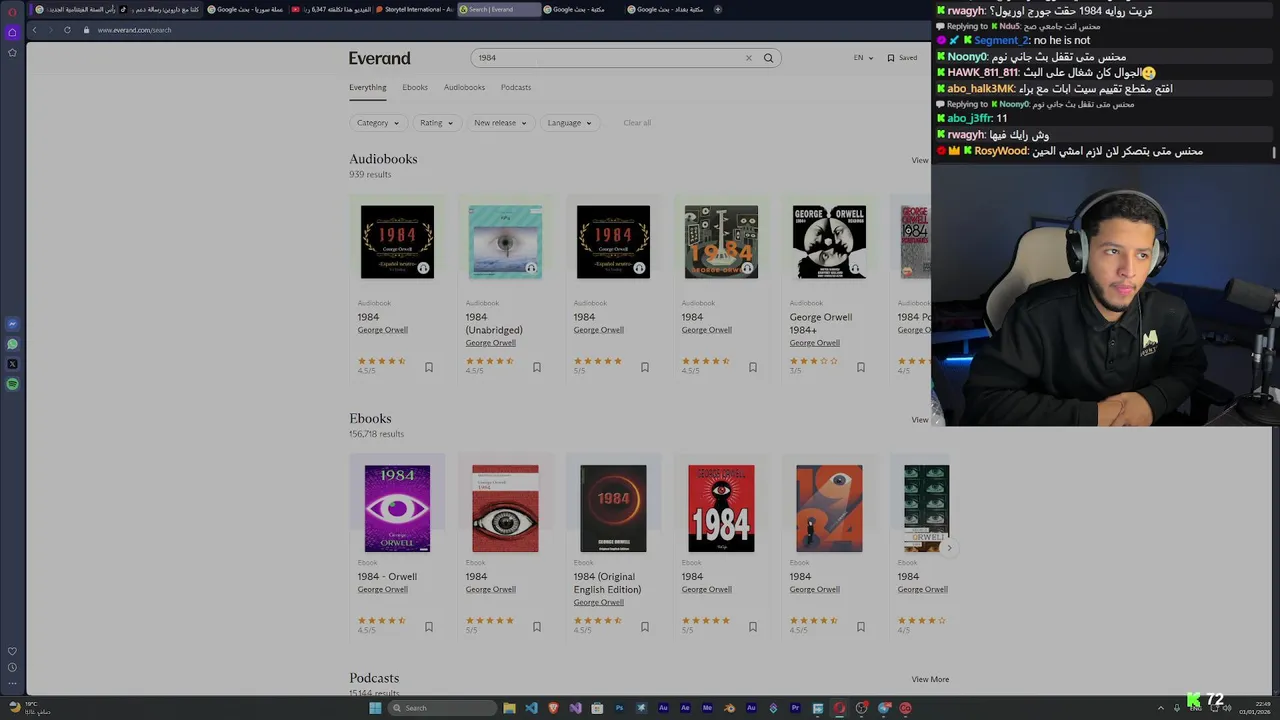Image resolution: width=1280 pixels, height=720 pixels.
Task: Go back using the browser back arrow
Action: point(34,30)
